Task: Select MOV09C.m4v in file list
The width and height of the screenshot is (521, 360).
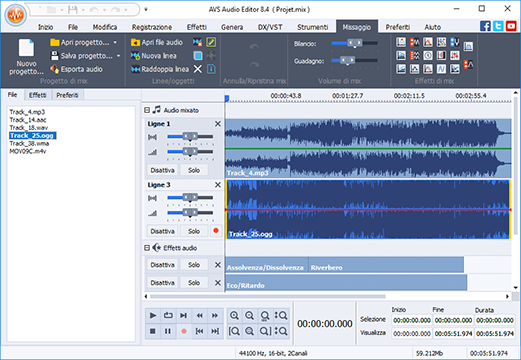Action: coord(28,151)
